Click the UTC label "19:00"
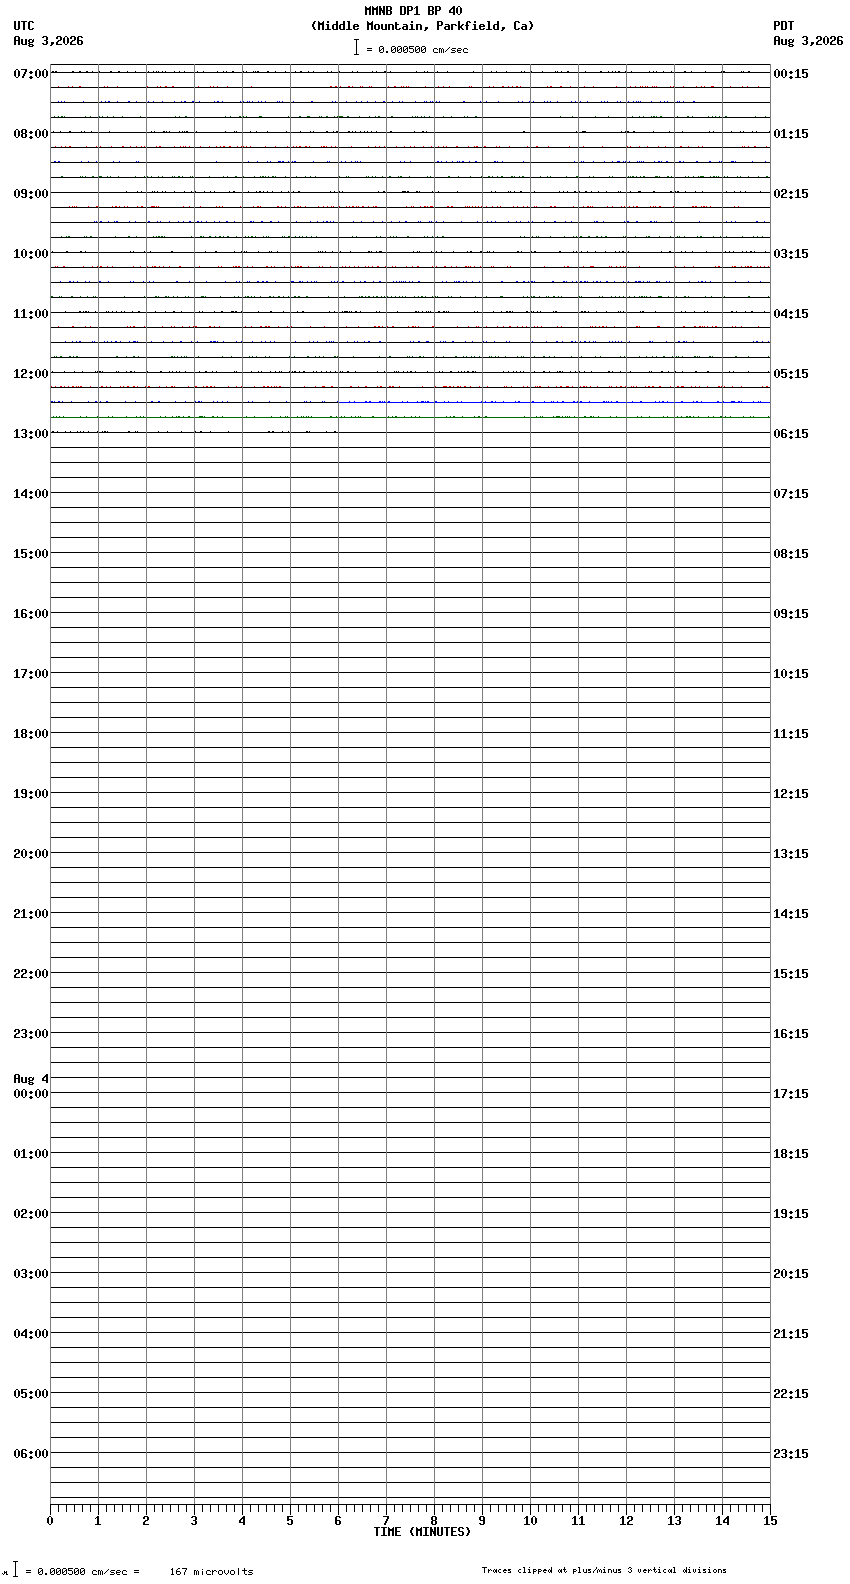The height and width of the screenshot is (1584, 850). coord(31,794)
